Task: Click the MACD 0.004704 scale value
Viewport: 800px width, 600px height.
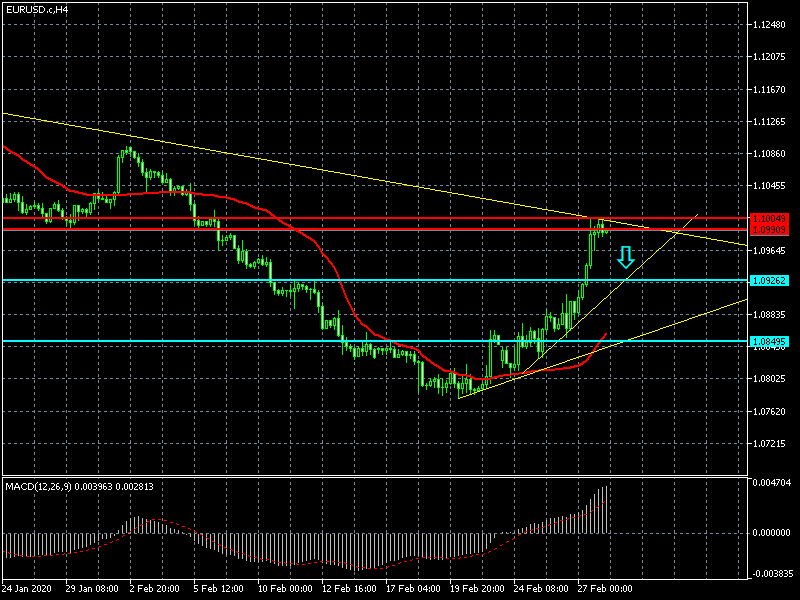Action: click(773, 483)
